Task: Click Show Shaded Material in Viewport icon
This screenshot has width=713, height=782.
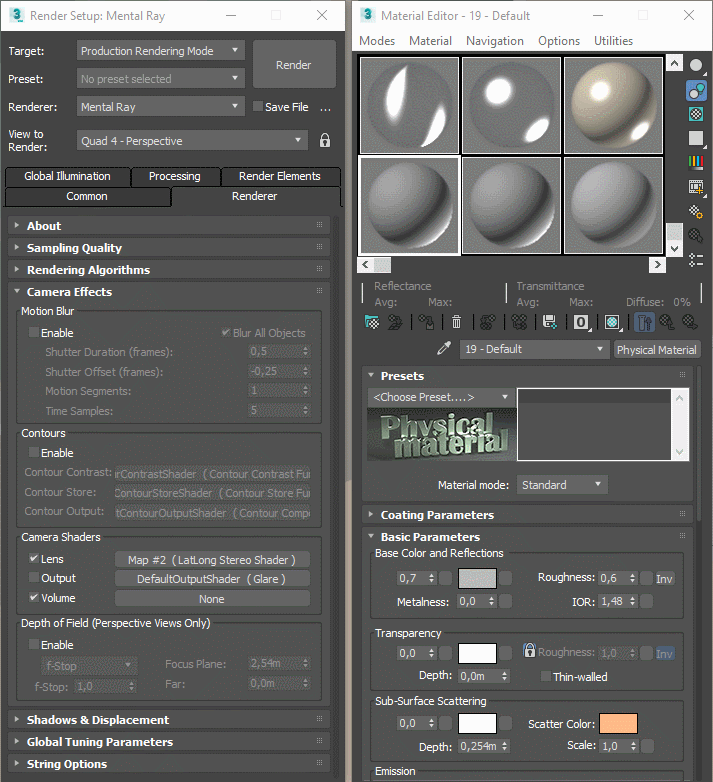Action: (x=612, y=322)
